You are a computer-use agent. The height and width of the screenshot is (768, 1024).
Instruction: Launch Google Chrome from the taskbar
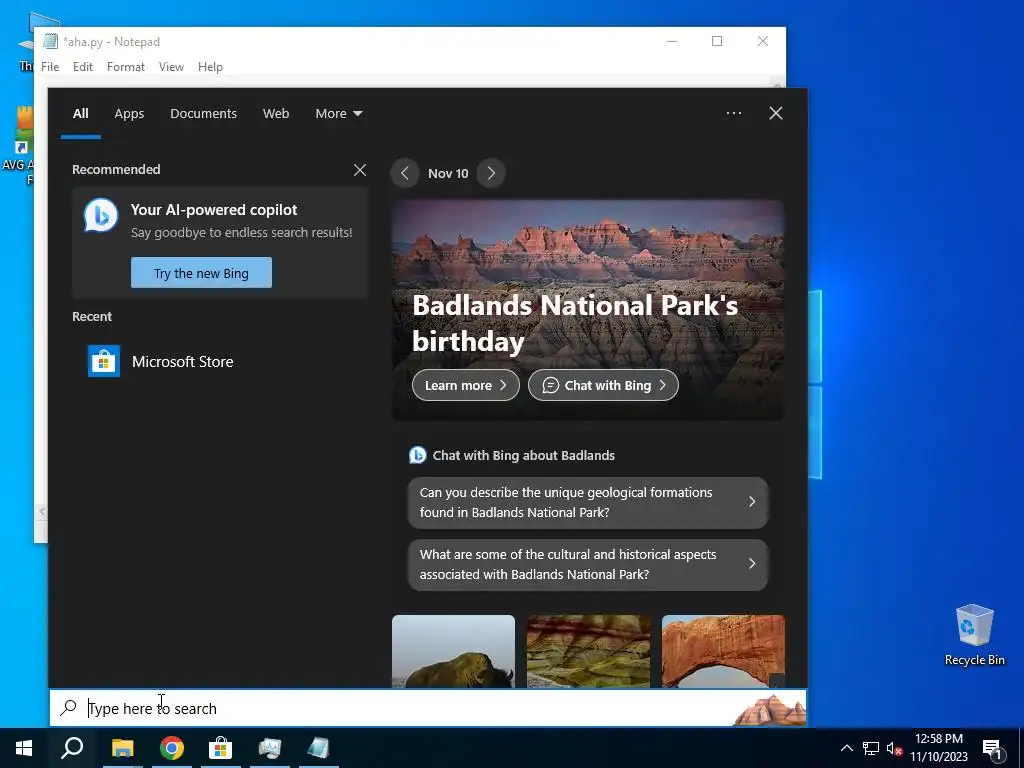[x=172, y=748]
